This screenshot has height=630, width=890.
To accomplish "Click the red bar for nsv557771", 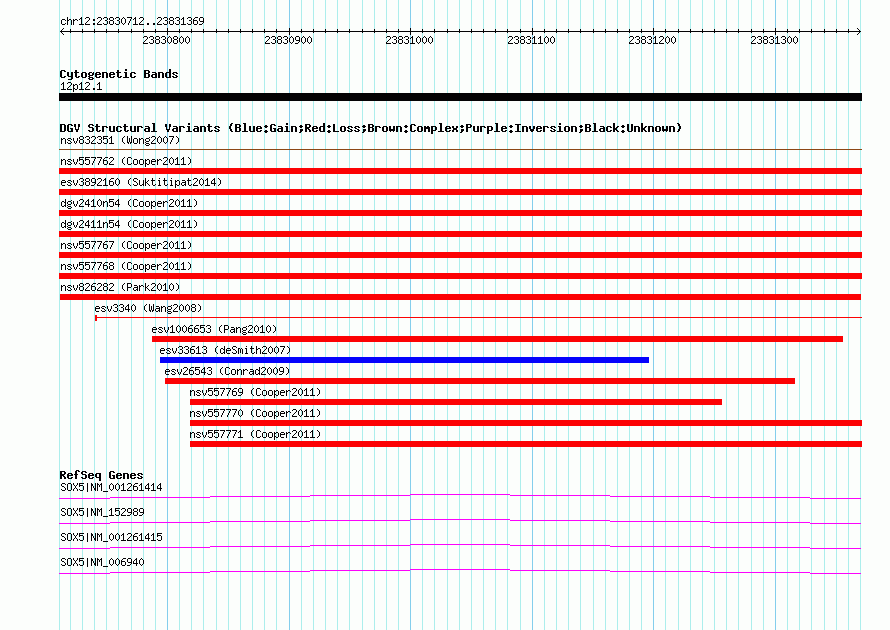I will click(526, 444).
